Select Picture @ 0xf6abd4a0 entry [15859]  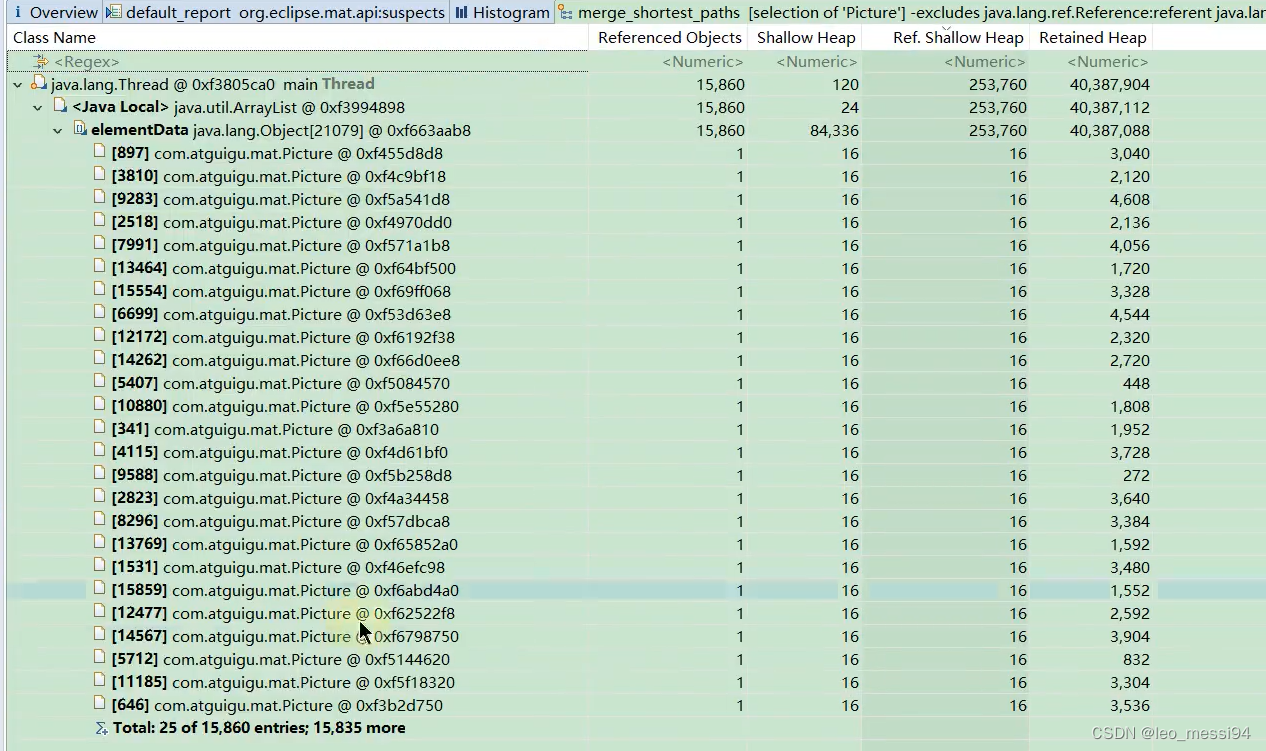(285, 591)
